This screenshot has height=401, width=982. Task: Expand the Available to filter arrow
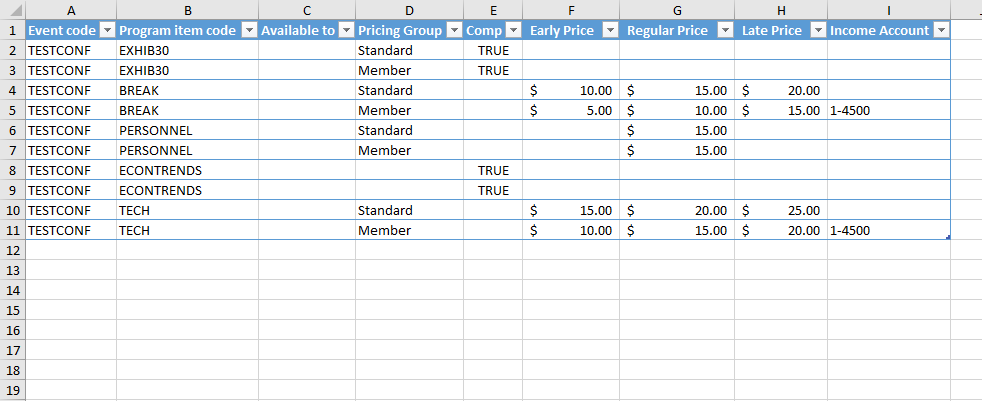(346, 30)
